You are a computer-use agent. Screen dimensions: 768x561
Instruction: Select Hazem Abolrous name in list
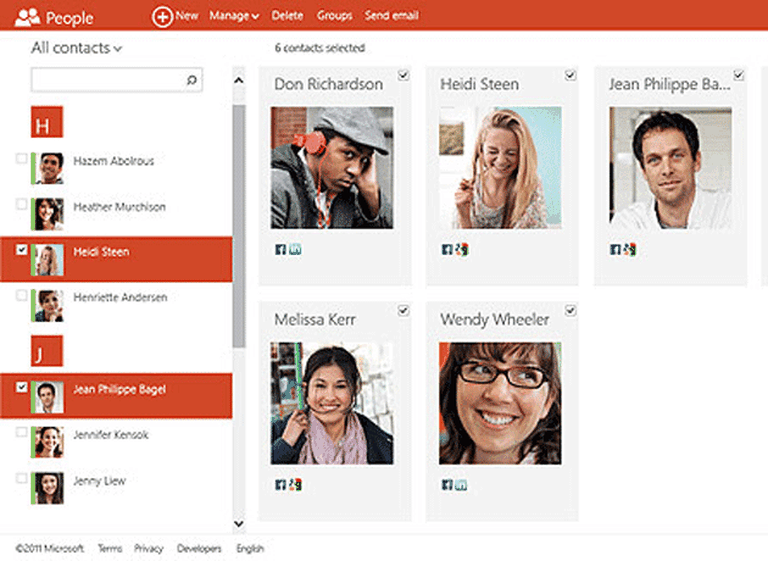114,161
